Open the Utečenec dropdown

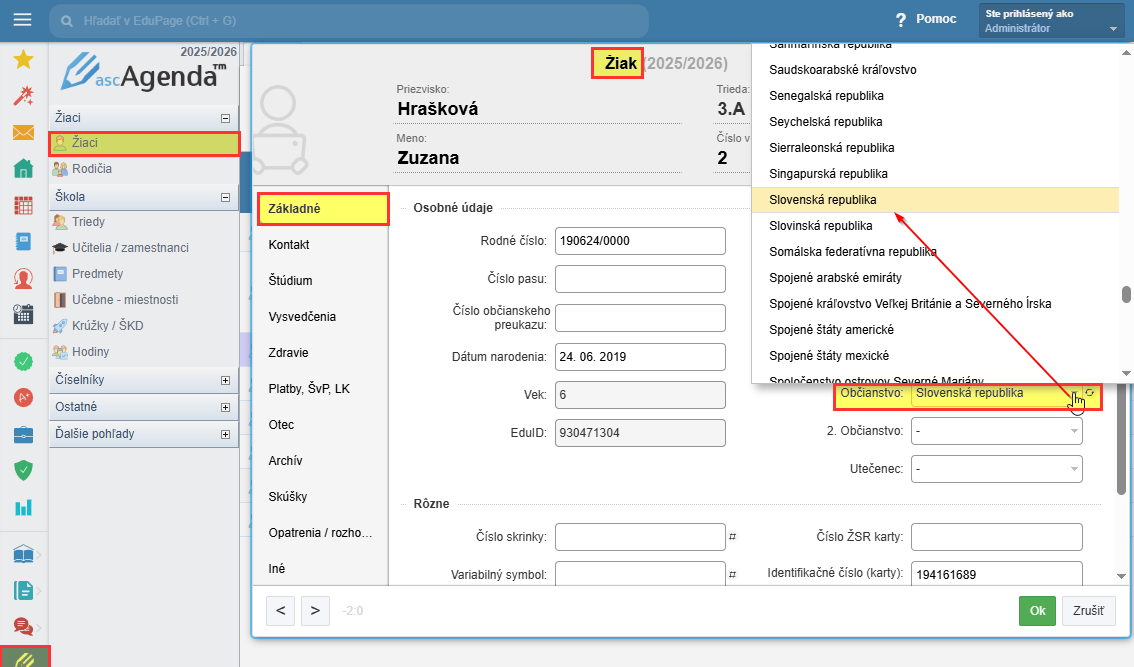click(x=996, y=468)
